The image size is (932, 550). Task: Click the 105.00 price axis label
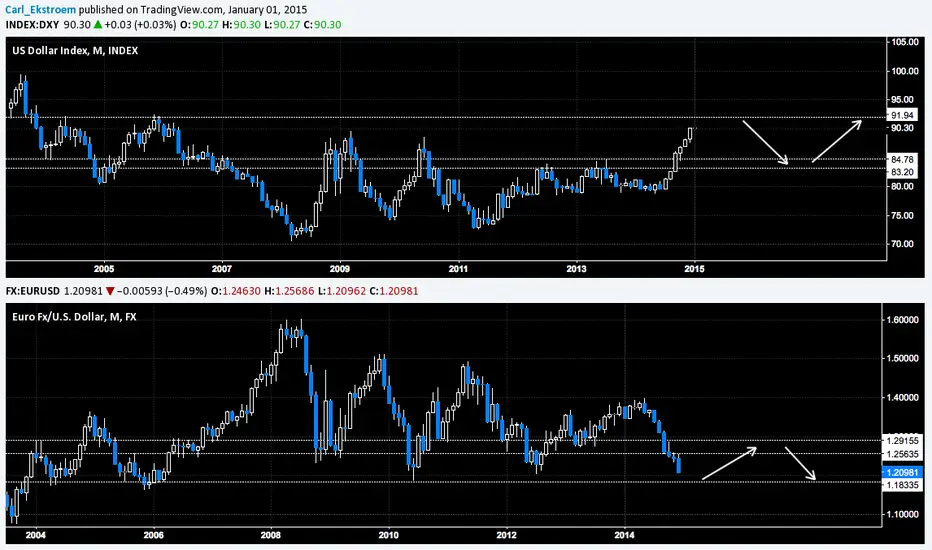tap(905, 42)
